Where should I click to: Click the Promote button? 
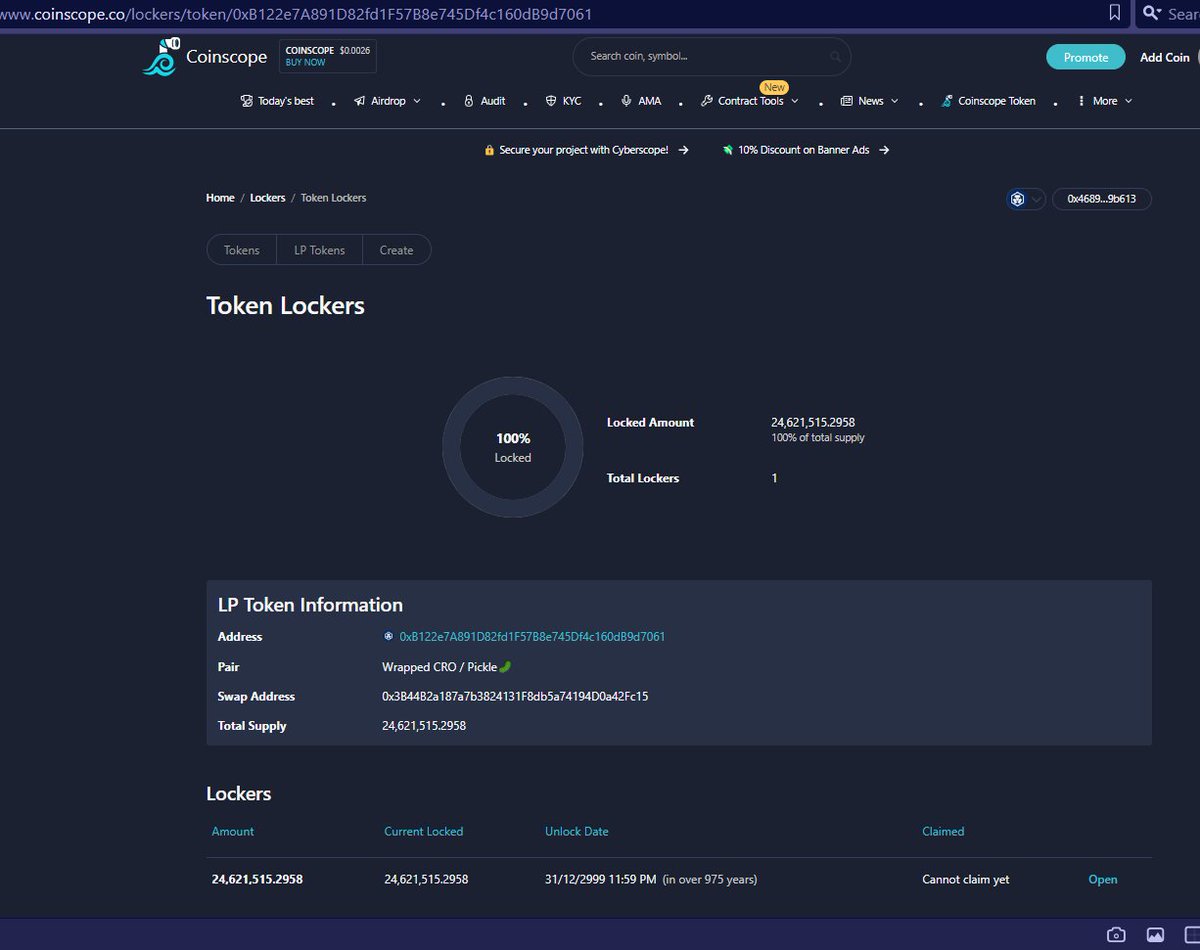tap(1086, 57)
